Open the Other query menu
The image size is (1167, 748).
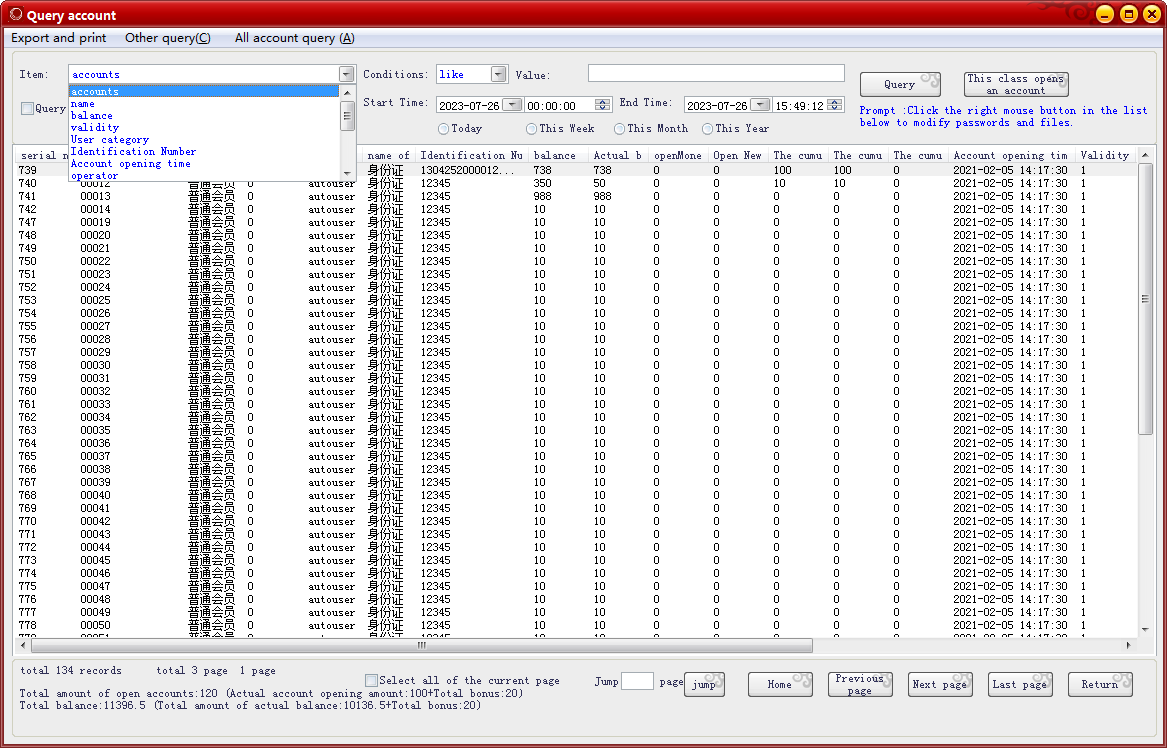(x=167, y=38)
